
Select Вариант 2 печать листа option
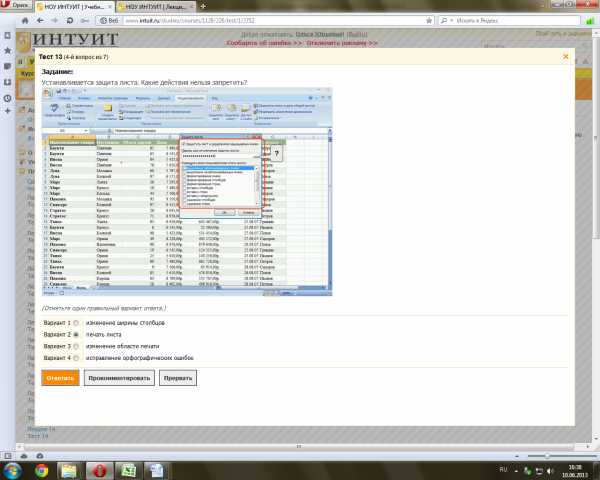(x=76, y=335)
